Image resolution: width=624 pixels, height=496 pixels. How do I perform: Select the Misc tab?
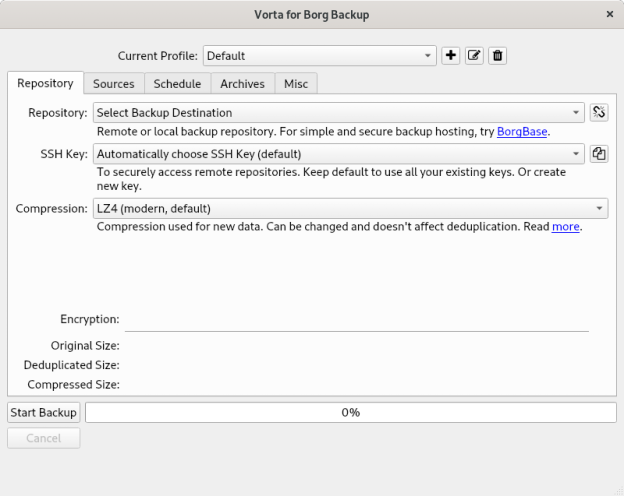[296, 84]
